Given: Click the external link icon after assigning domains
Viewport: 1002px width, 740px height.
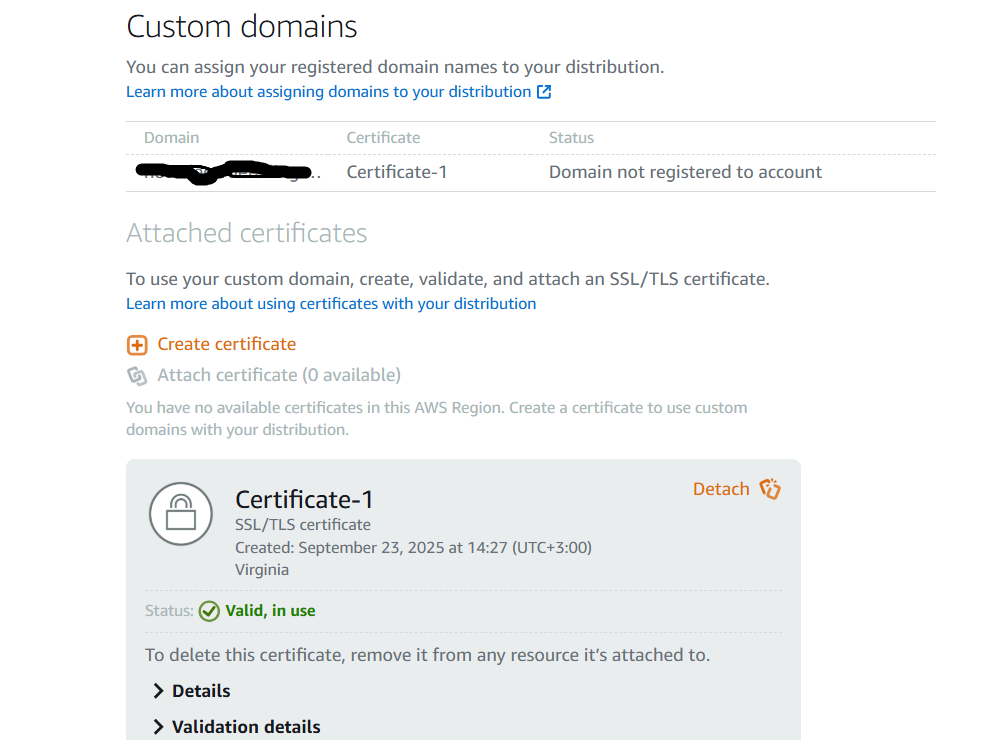Looking at the screenshot, I should 544,92.
